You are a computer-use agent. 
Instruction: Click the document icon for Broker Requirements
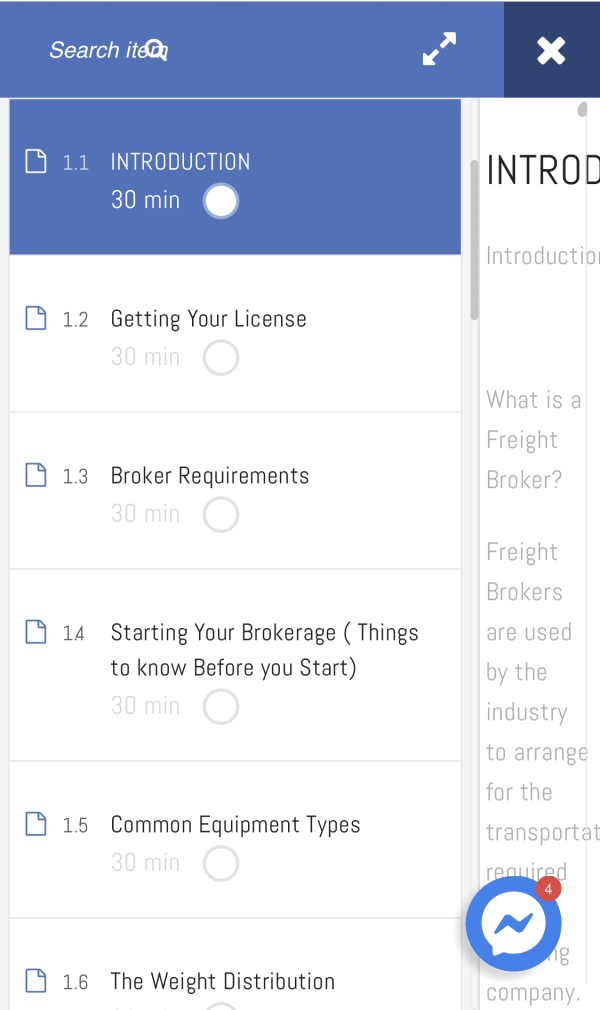click(x=36, y=476)
